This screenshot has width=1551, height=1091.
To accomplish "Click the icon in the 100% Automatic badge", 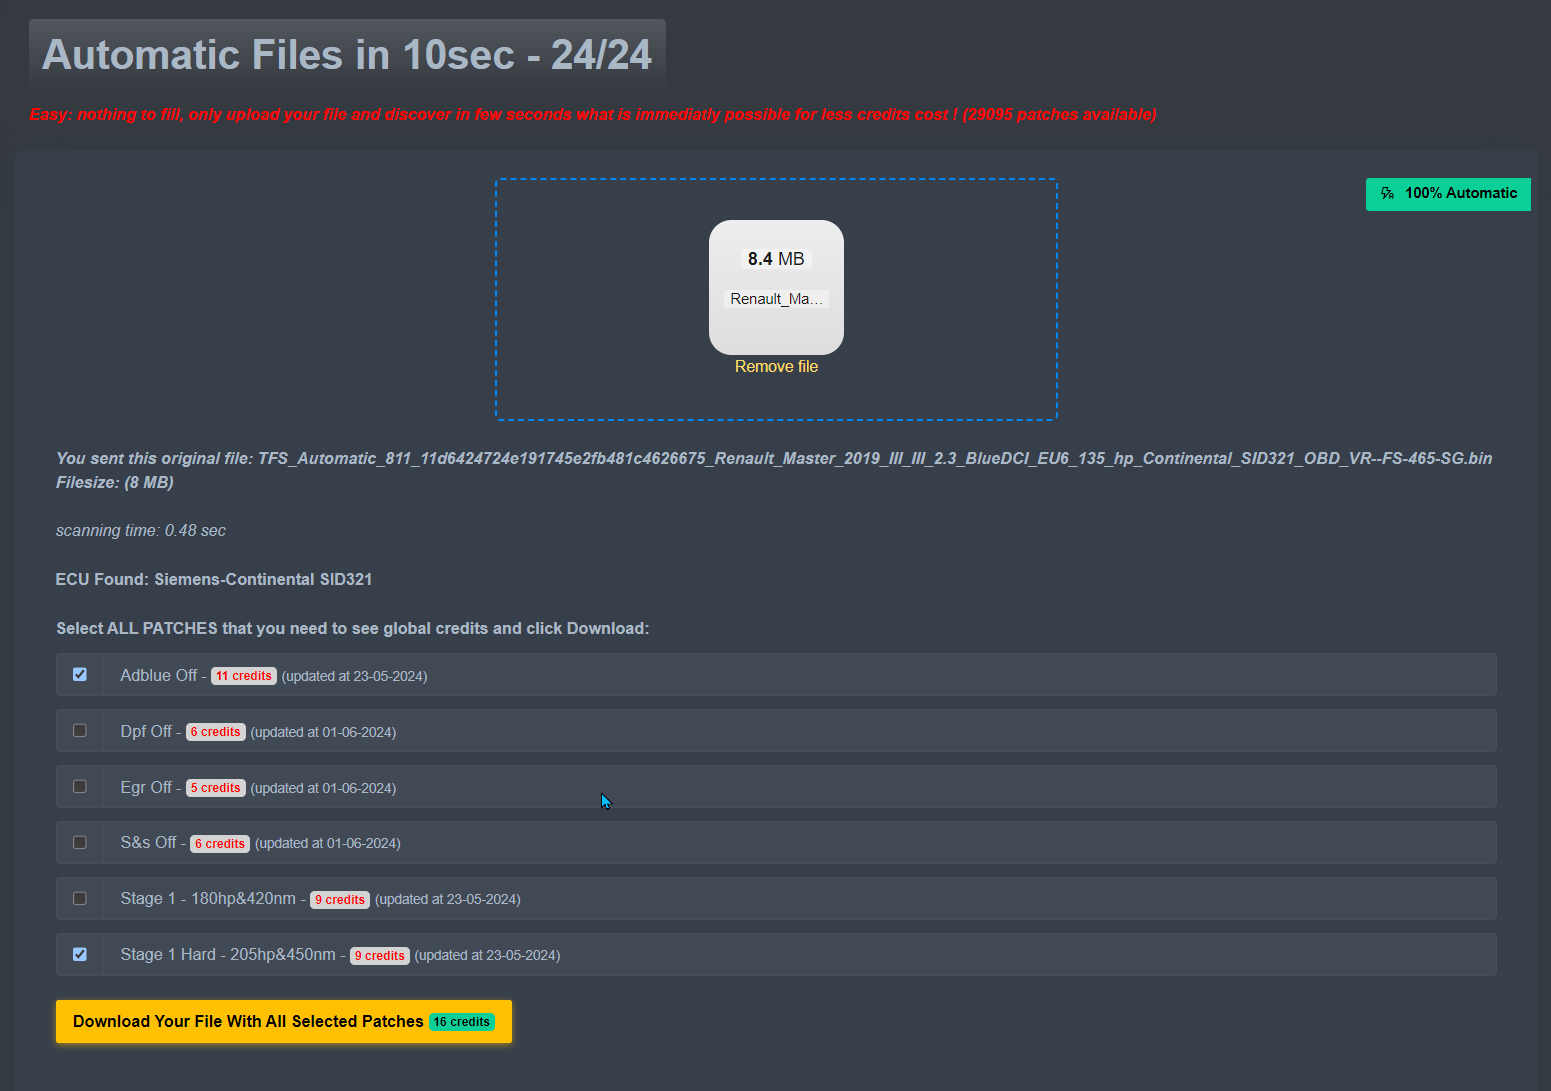I will pyautogui.click(x=1387, y=194).
